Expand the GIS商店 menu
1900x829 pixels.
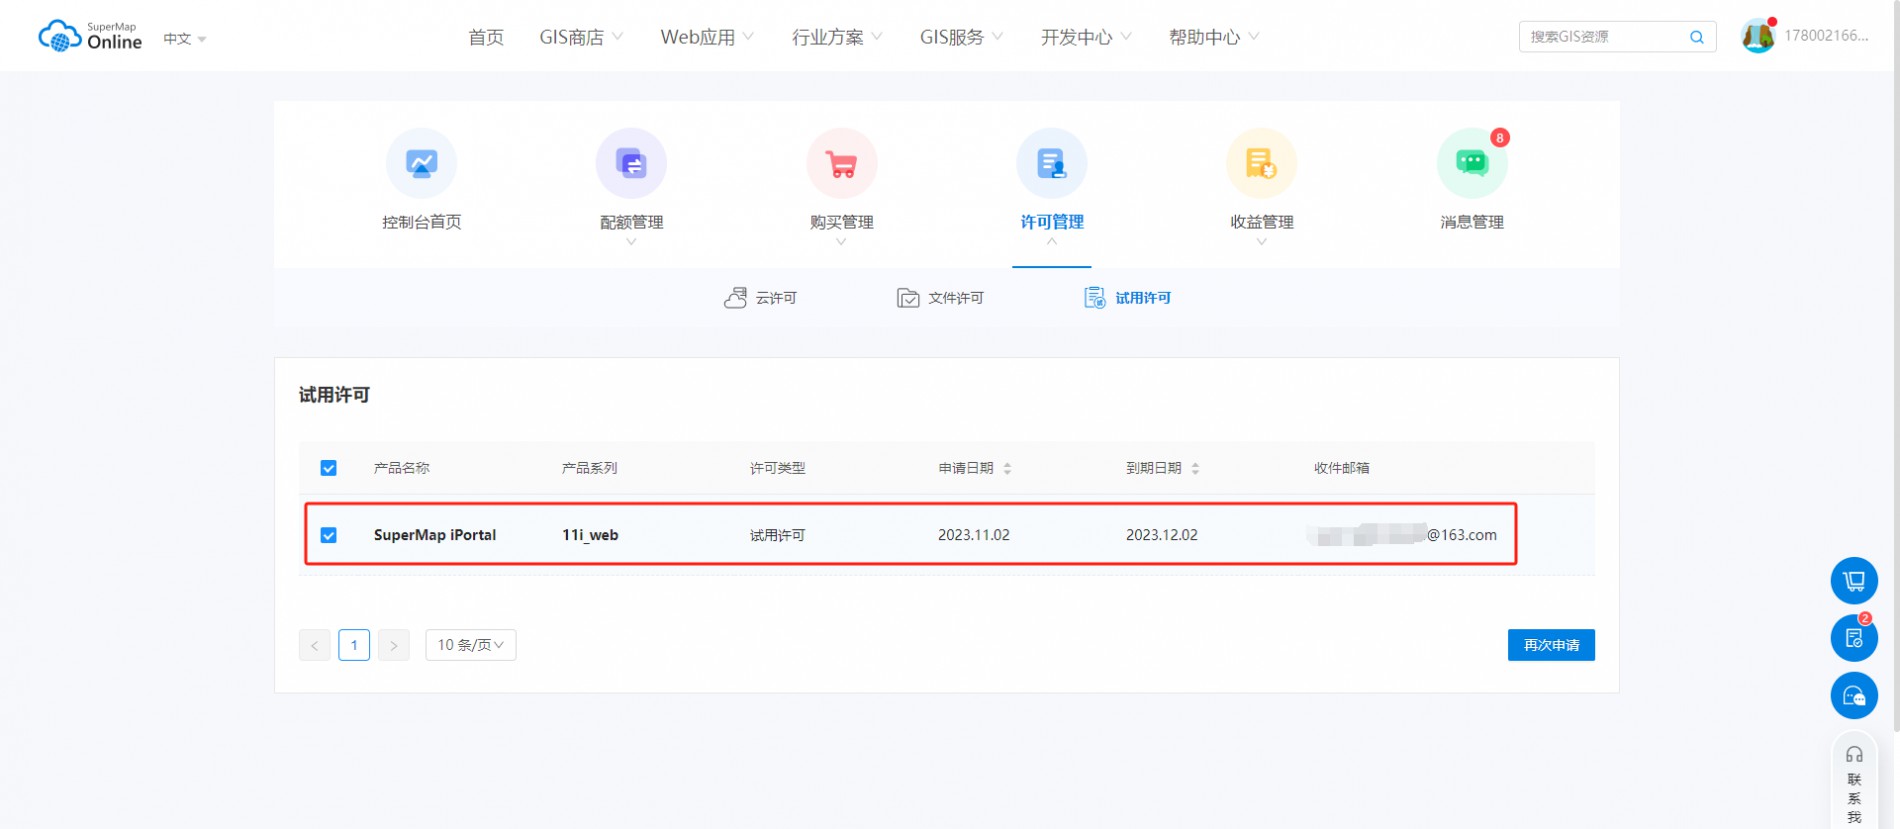click(x=581, y=37)
